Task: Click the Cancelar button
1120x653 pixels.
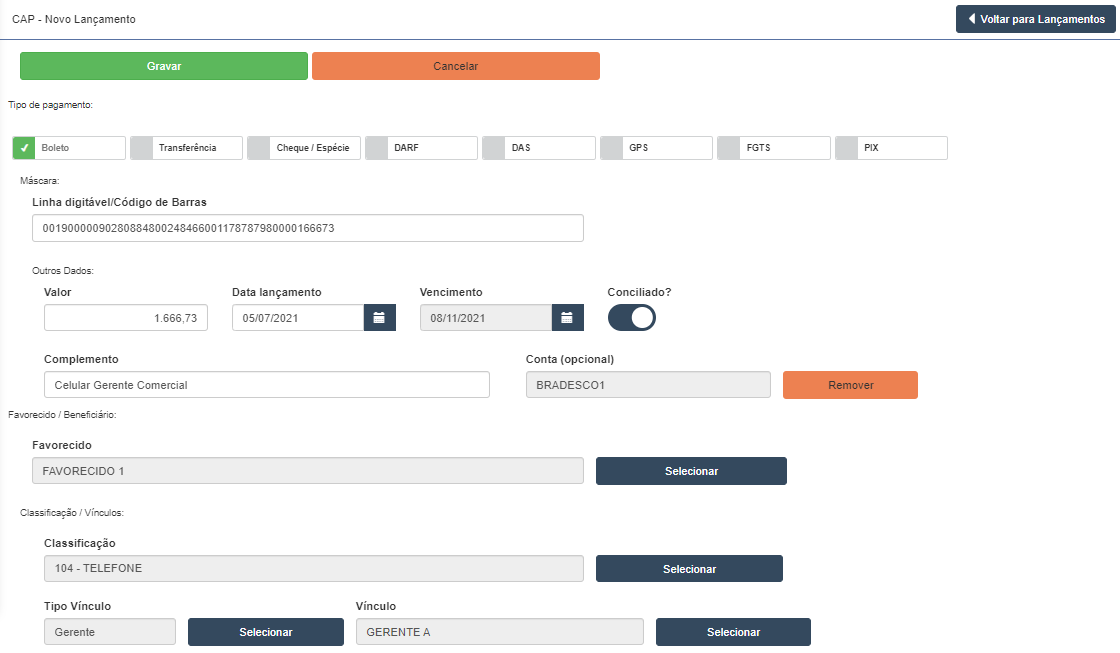Action: pos(455,66)
